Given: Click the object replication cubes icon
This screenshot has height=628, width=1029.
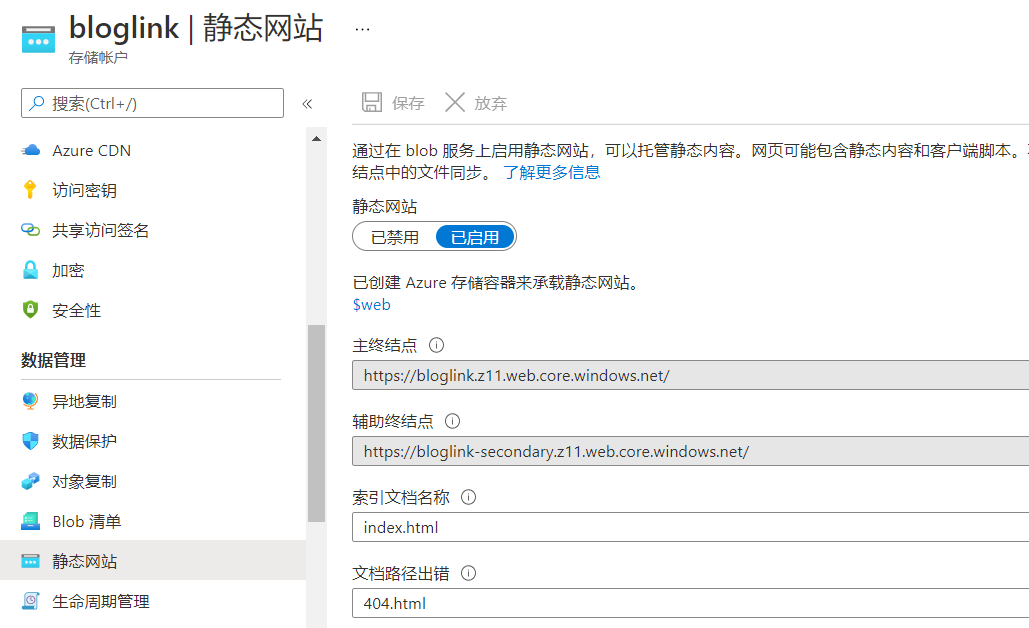Looking at the screenshot, I should point(30,481).
